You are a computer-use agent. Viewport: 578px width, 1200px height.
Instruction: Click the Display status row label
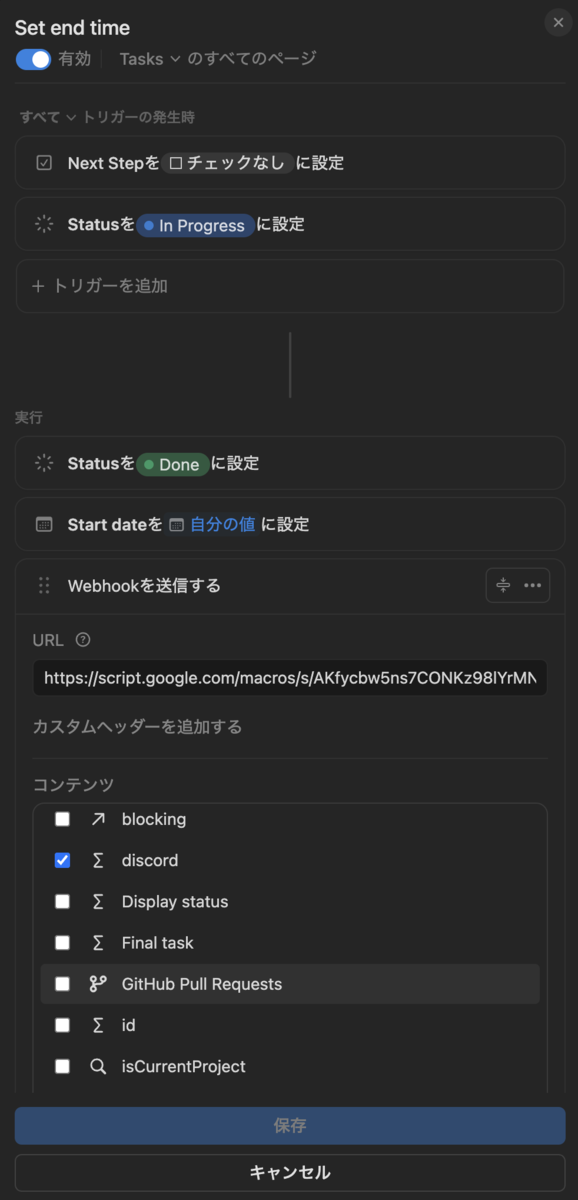click(x=175, y=901)
